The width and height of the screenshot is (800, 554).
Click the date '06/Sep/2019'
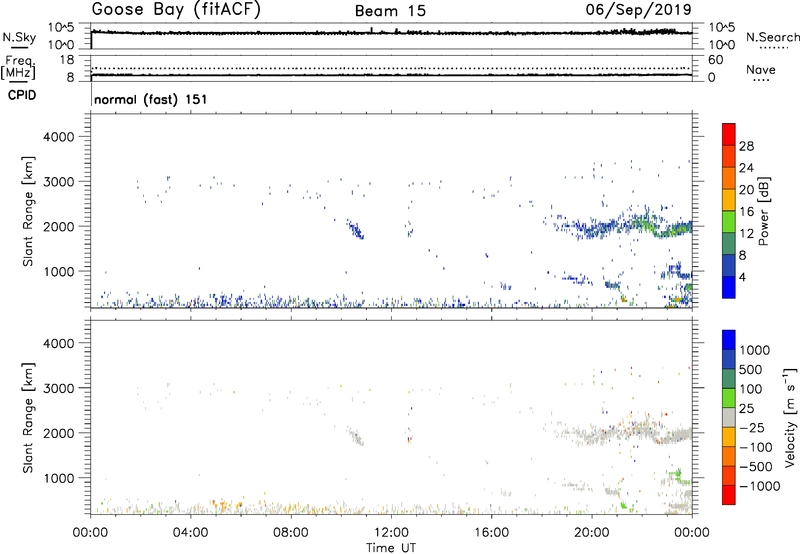coord(639,10)
